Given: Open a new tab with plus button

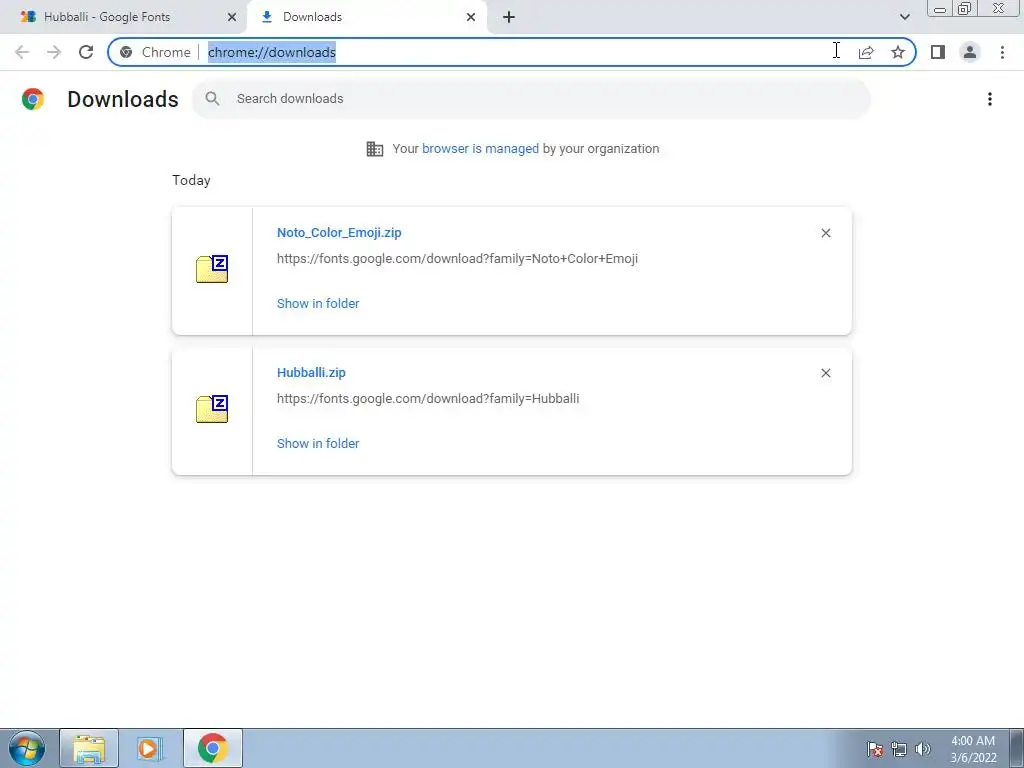Looking at the screenshot, I should click(509, 17).
